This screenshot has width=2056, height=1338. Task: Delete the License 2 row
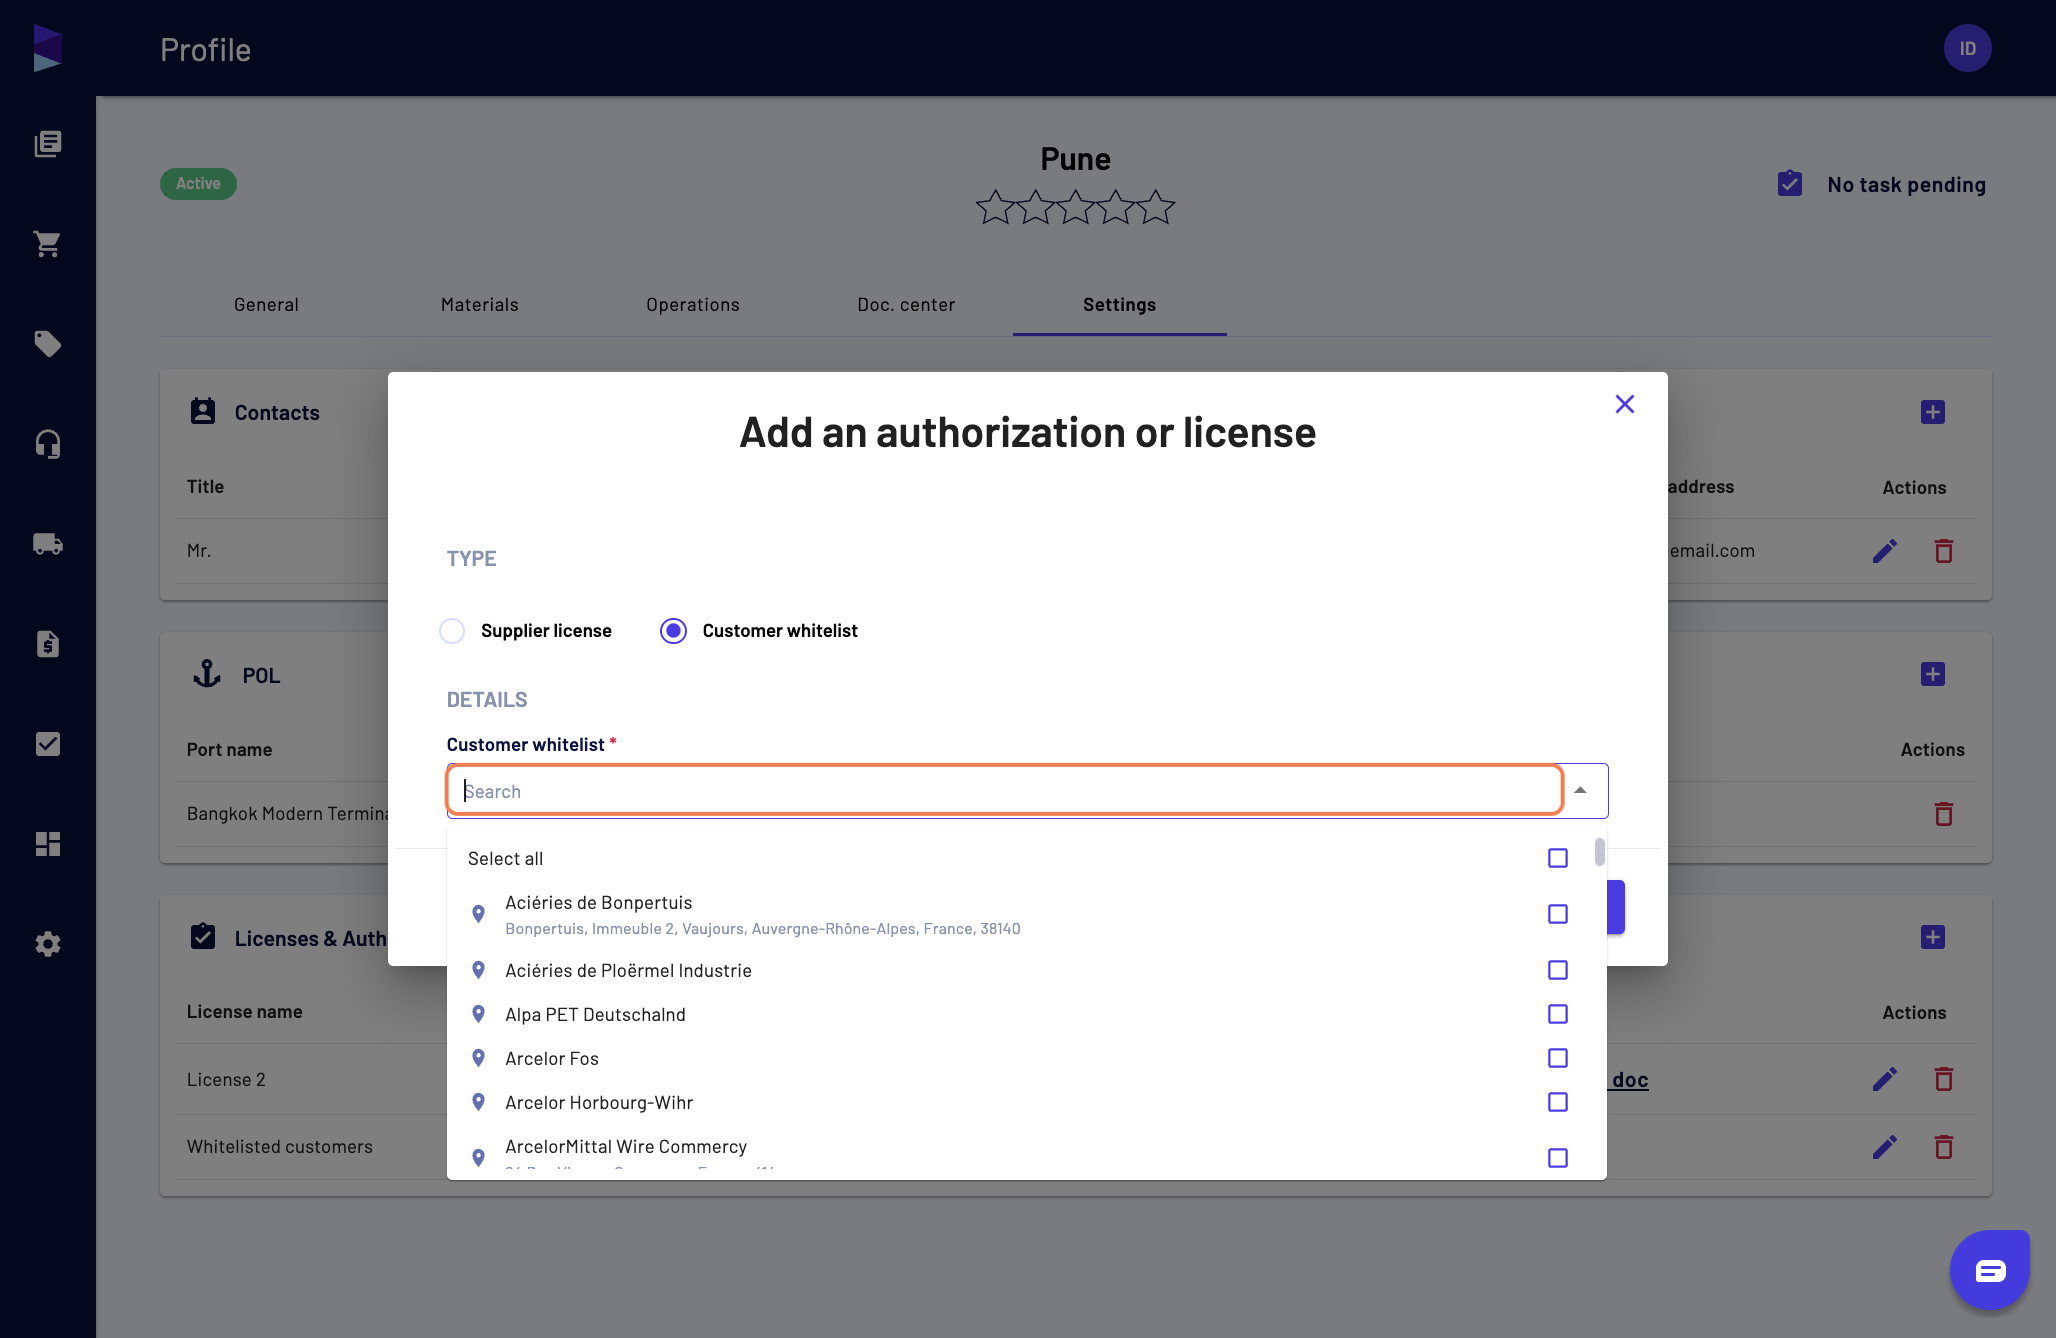(x=1944, y=1079)
